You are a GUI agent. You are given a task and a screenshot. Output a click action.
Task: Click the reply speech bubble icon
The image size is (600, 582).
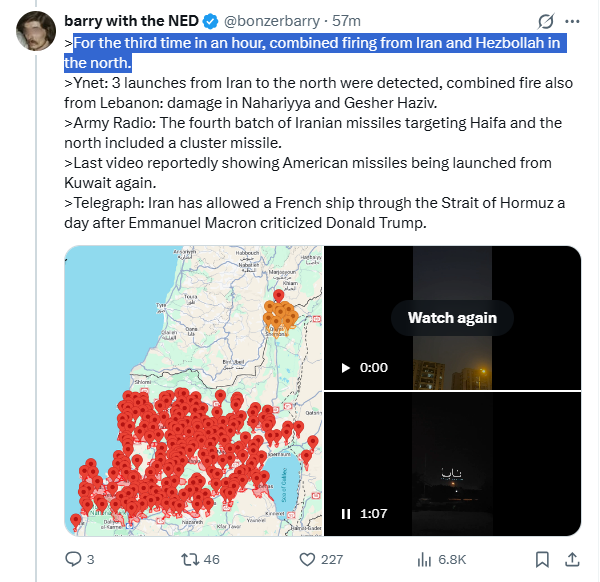(x=73, y=559)
